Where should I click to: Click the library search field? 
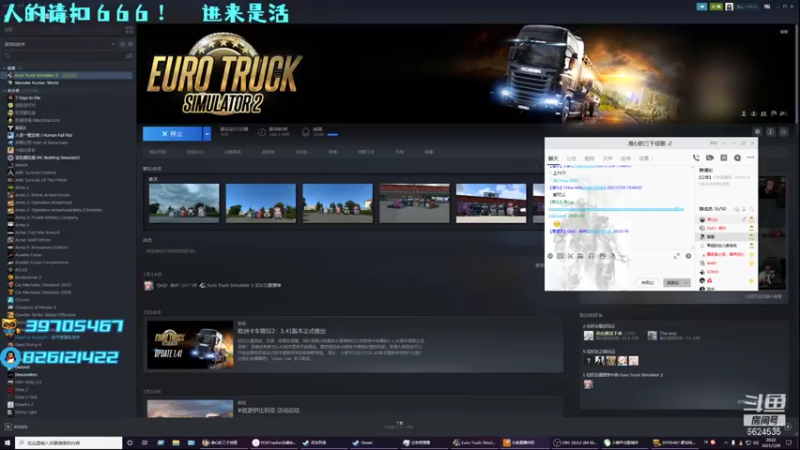coord(63,56)
